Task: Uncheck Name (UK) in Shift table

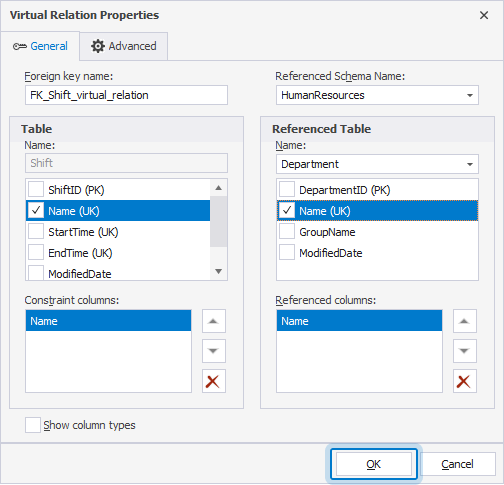Action: [36, 211]
